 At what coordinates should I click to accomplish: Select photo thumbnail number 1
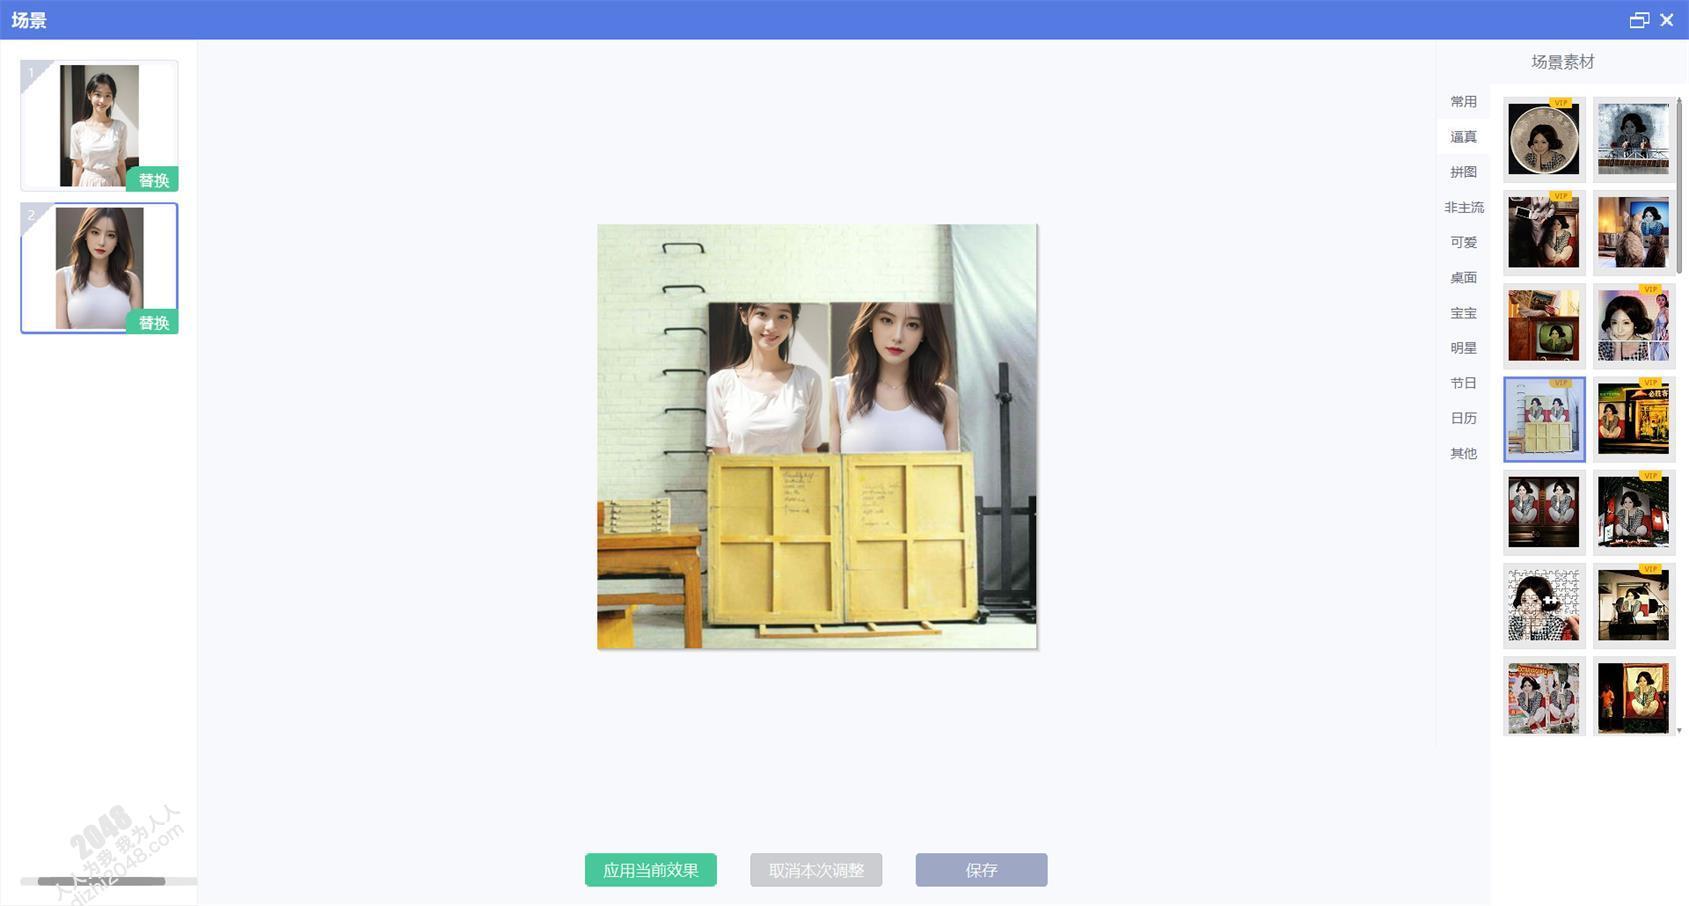point(98,122)
